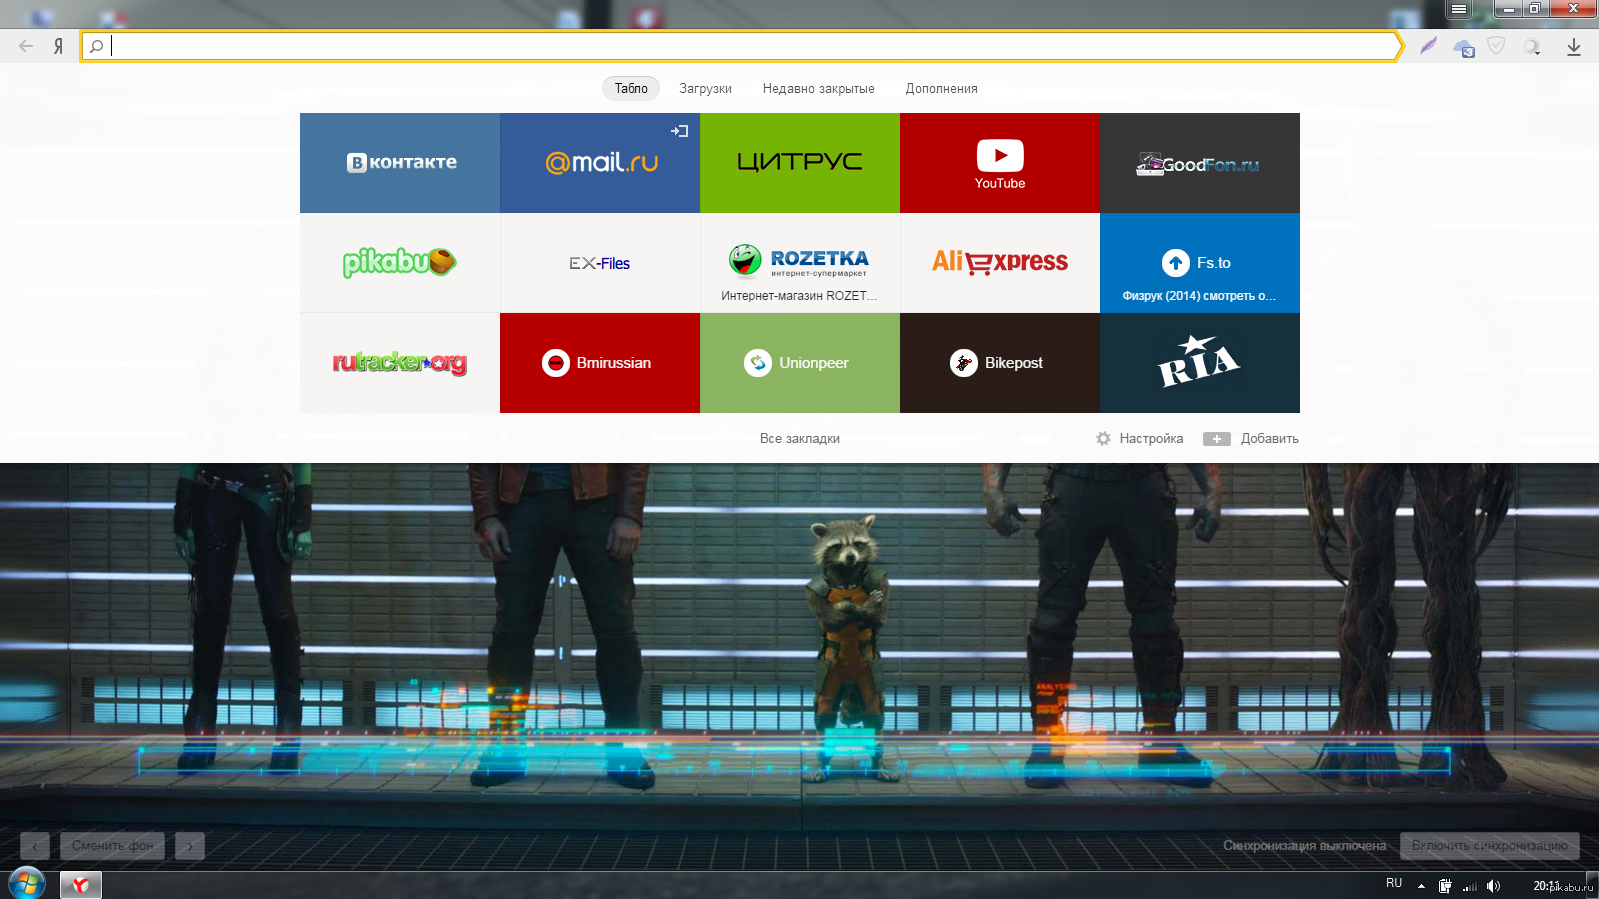The width and height of the screenshot is (1599, 899).
Task: Open the downloads arrow icon
Action: coord(1573,46)
